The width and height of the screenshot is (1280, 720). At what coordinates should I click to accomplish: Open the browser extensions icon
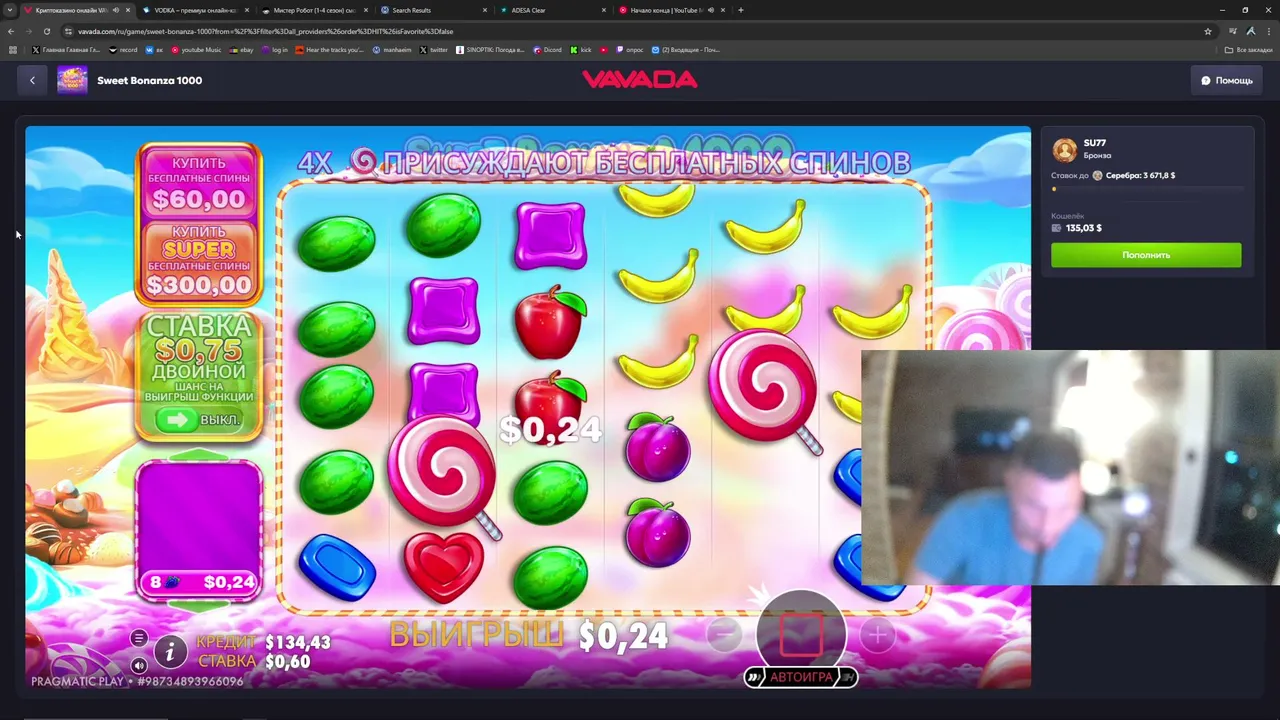(x=1231, y=31)
